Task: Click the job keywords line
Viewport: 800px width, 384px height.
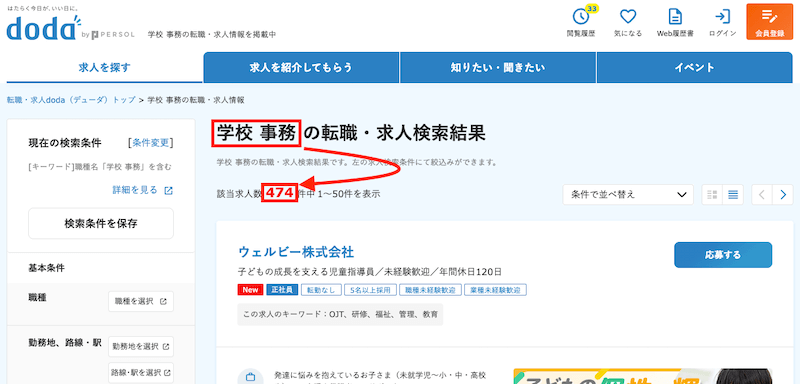Action: 340,315
